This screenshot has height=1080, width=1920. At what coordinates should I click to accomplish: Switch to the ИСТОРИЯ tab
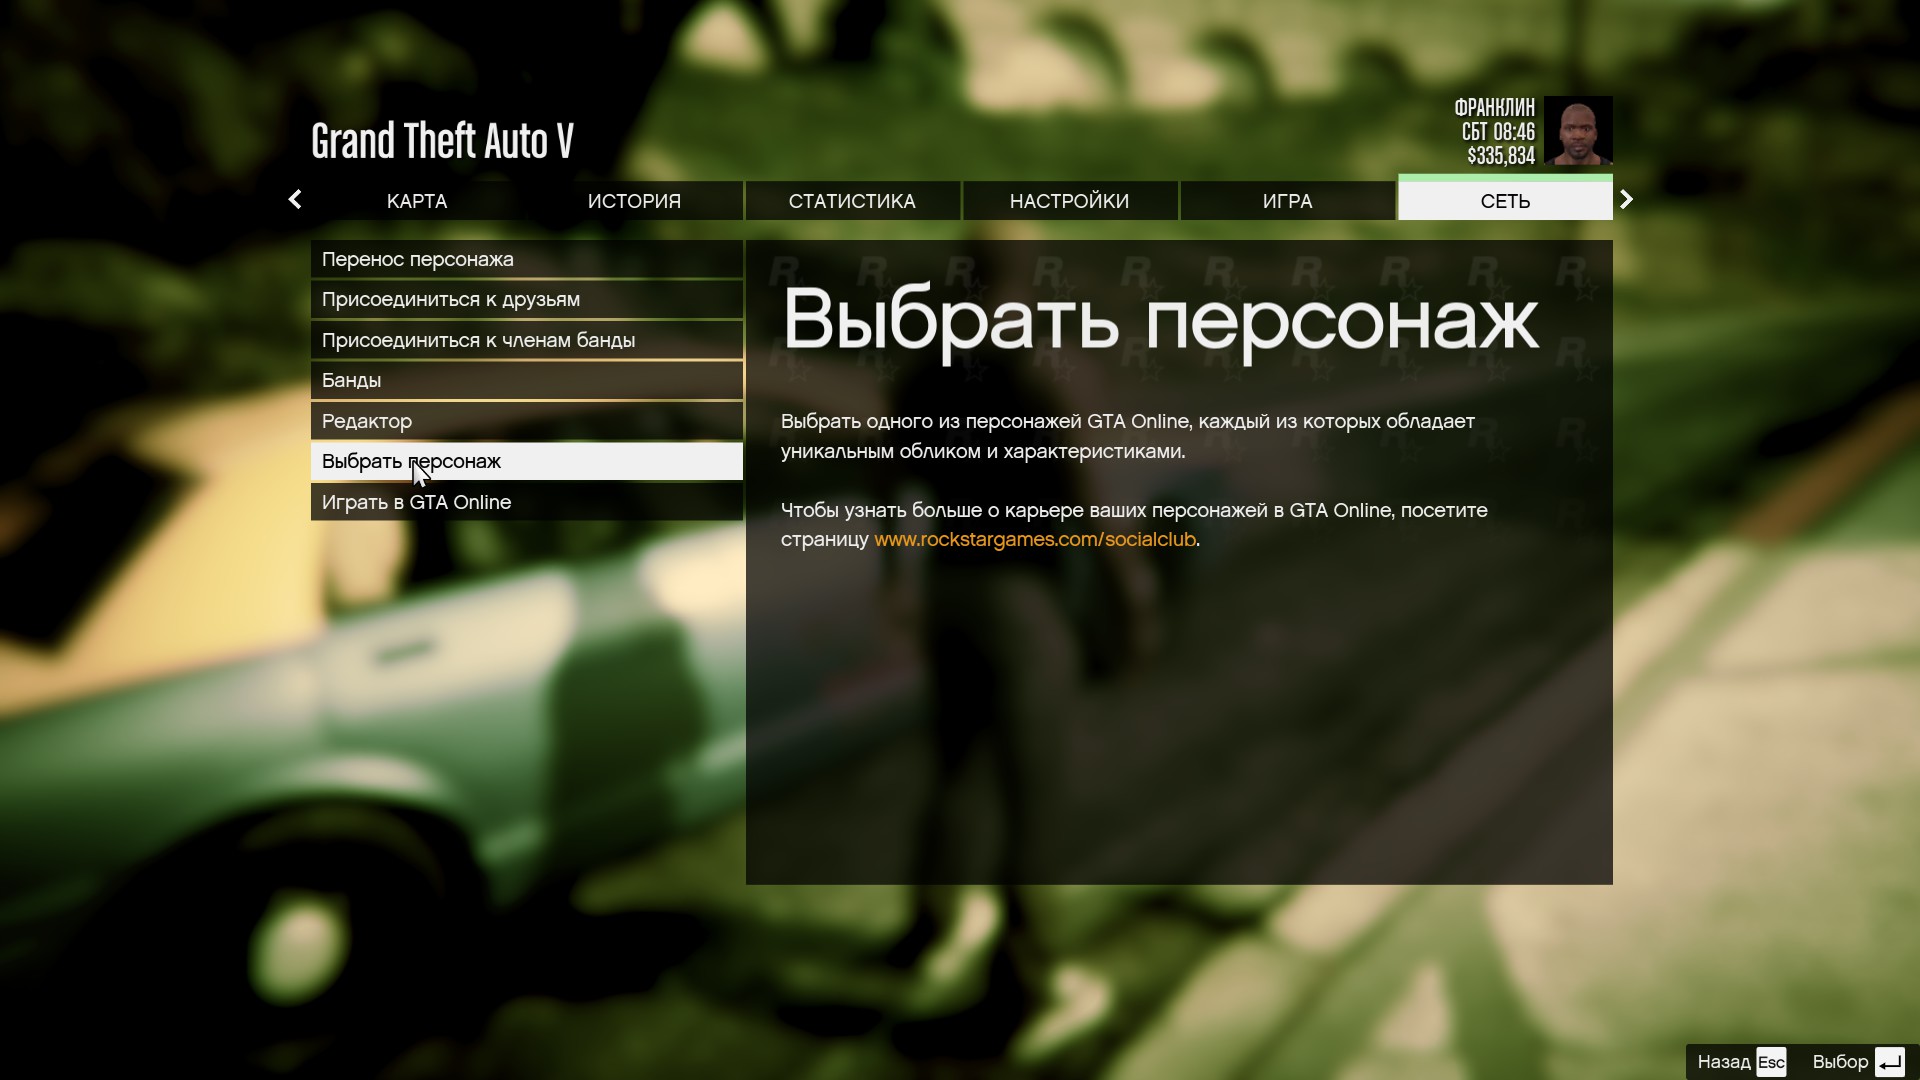point(634,201)
